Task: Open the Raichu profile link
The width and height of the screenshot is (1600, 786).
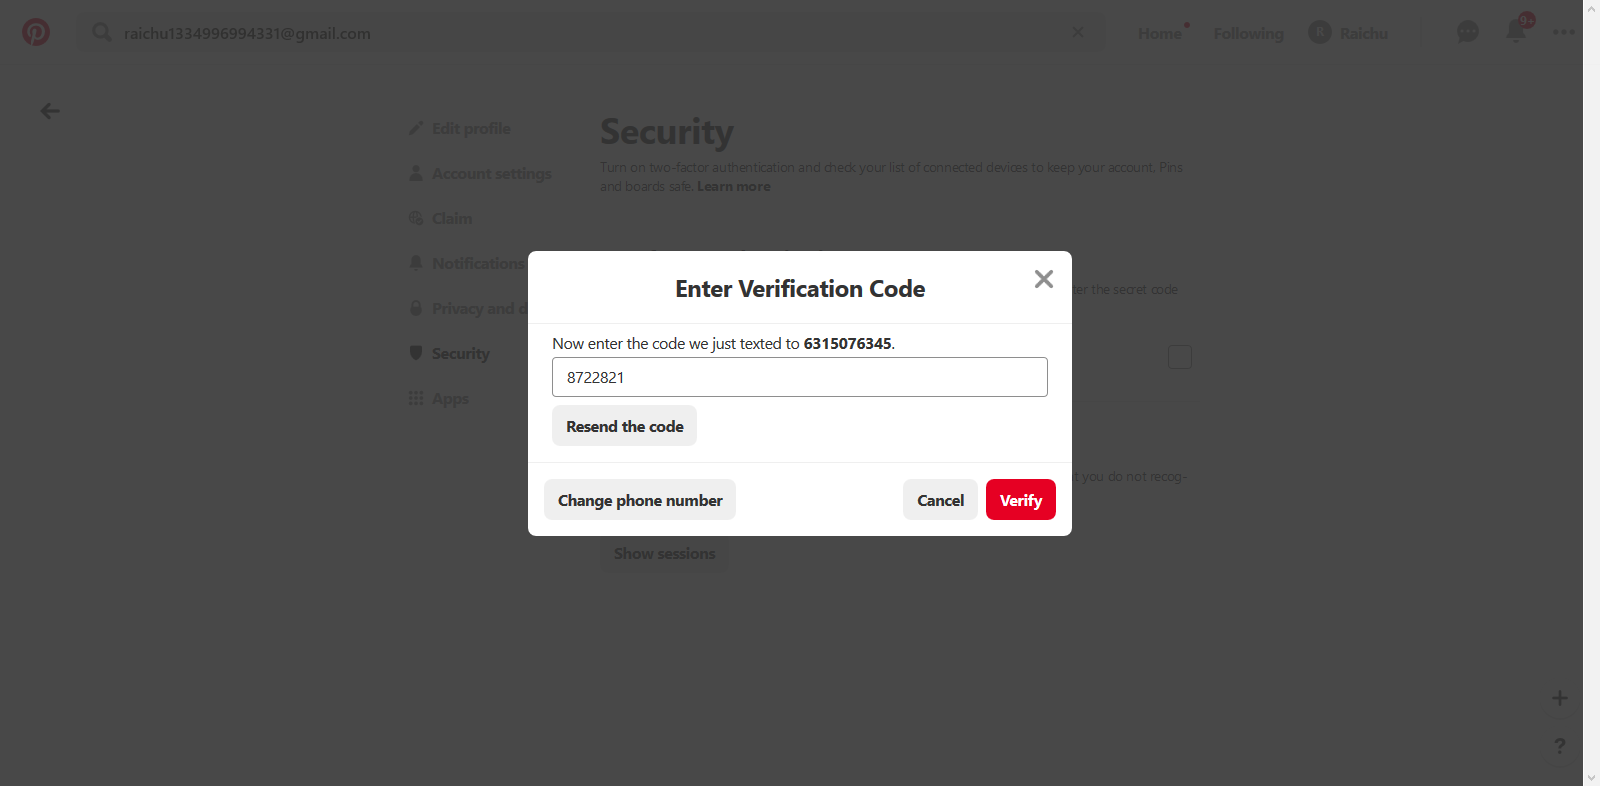Action: (x=1349, y=33)
